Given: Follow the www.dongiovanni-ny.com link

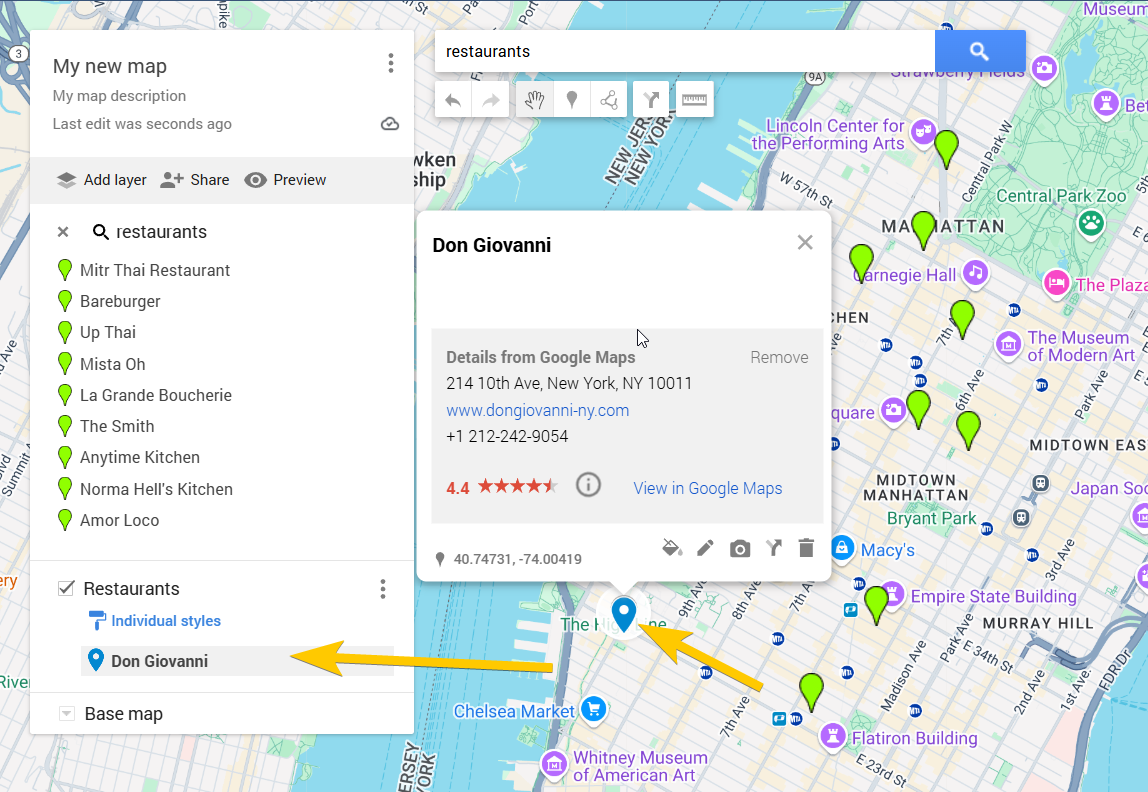Looking at the screenshot, I should [537, 410].
